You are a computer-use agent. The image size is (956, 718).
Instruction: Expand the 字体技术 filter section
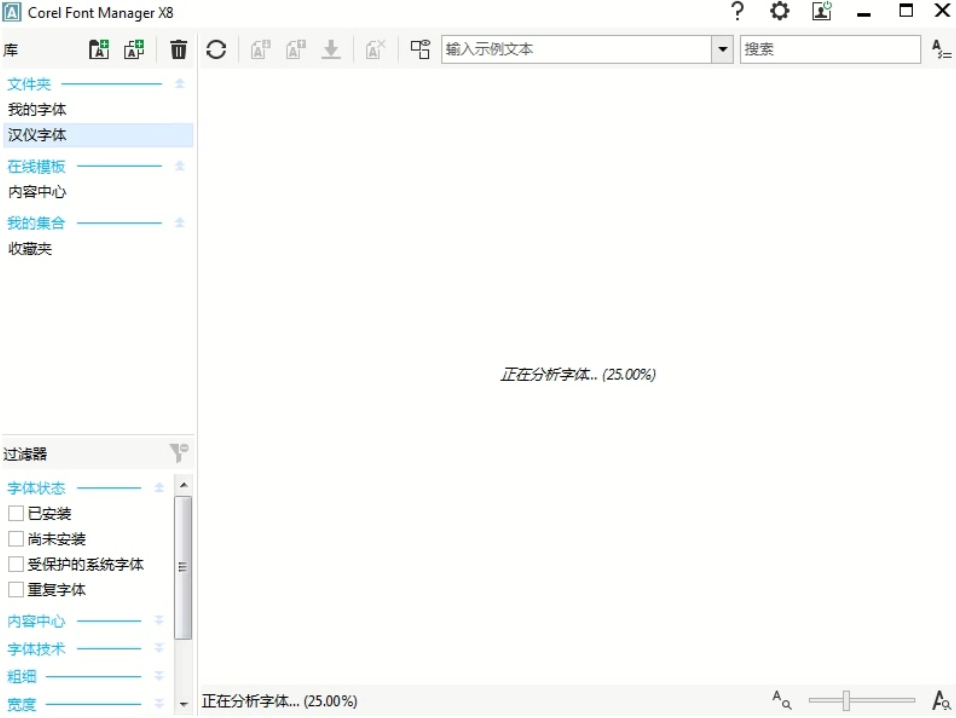(158, 649)
